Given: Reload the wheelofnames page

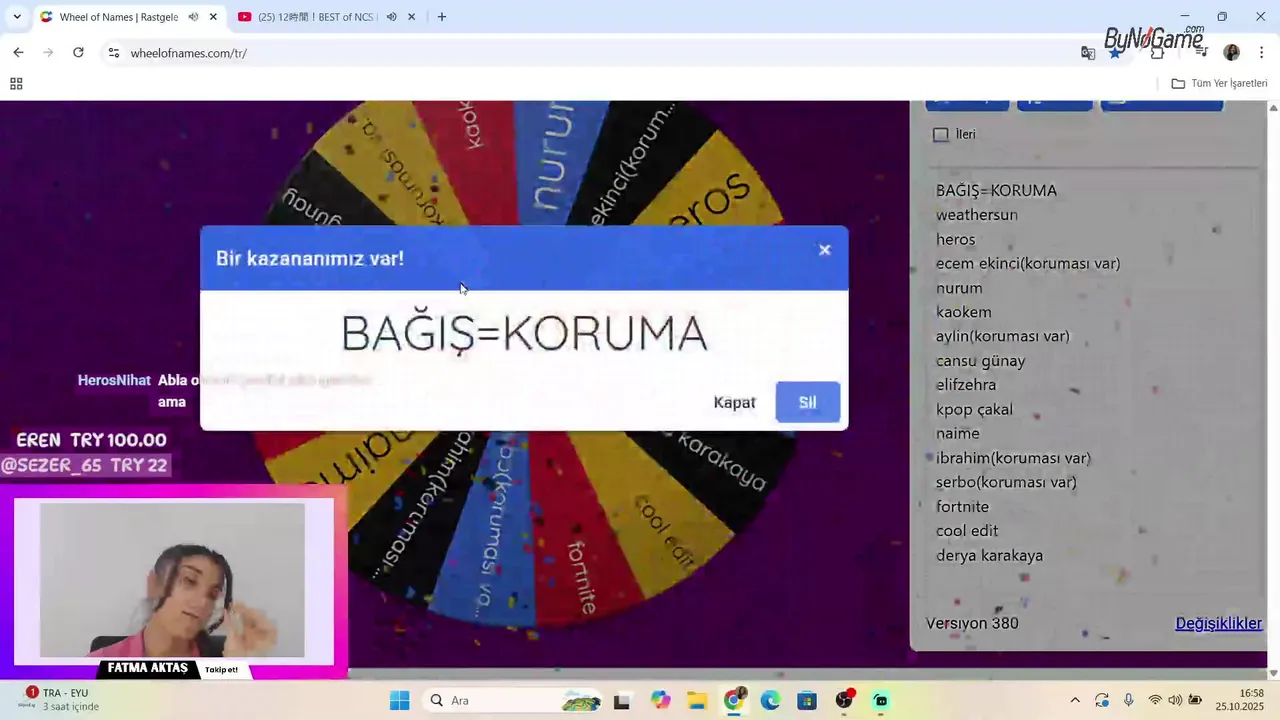Looking at the screenshot, I should [78, 52].
